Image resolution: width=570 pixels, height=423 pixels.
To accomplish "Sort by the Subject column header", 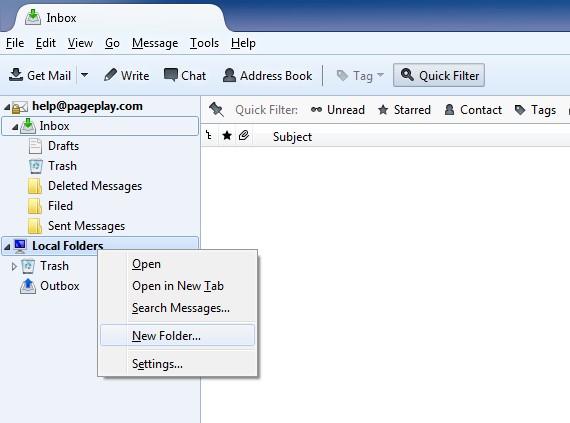I will coord(292,137).
